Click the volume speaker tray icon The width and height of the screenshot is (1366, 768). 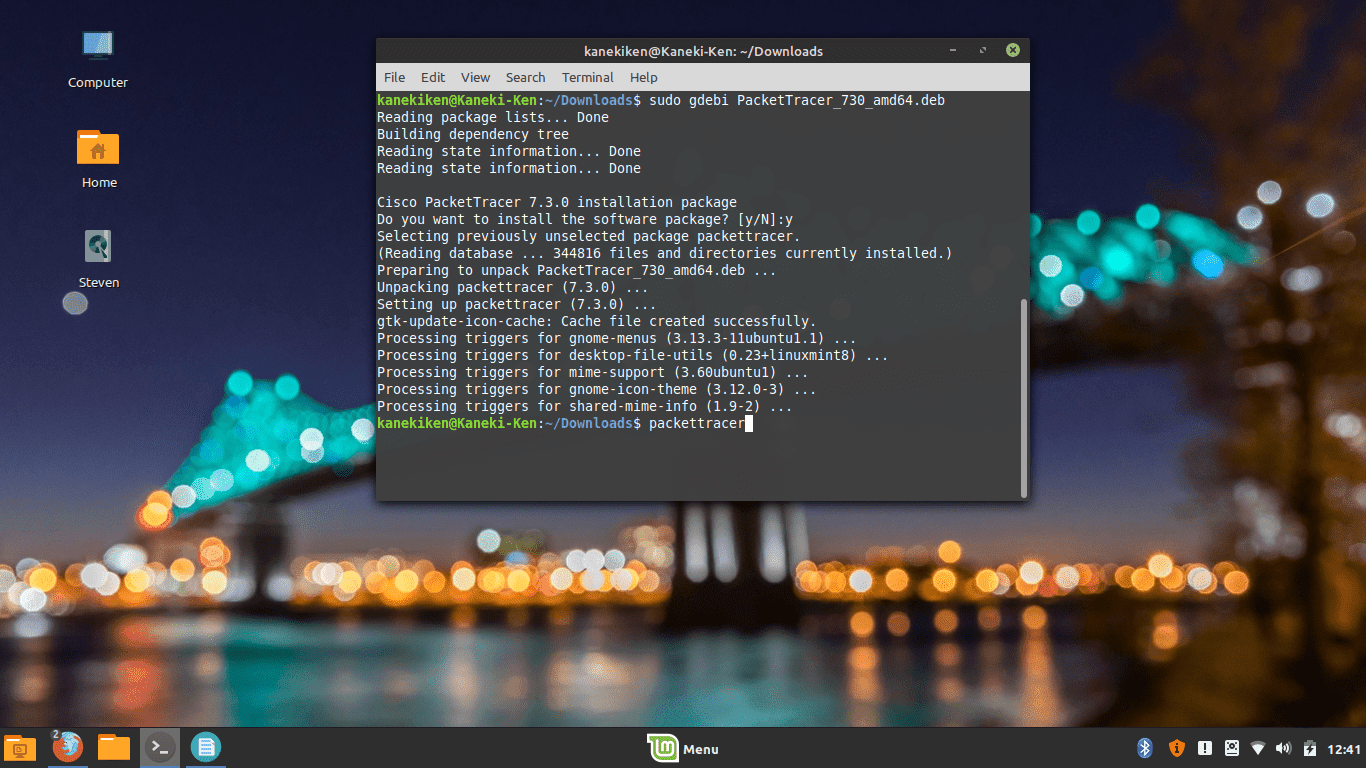coord(1284,748)
